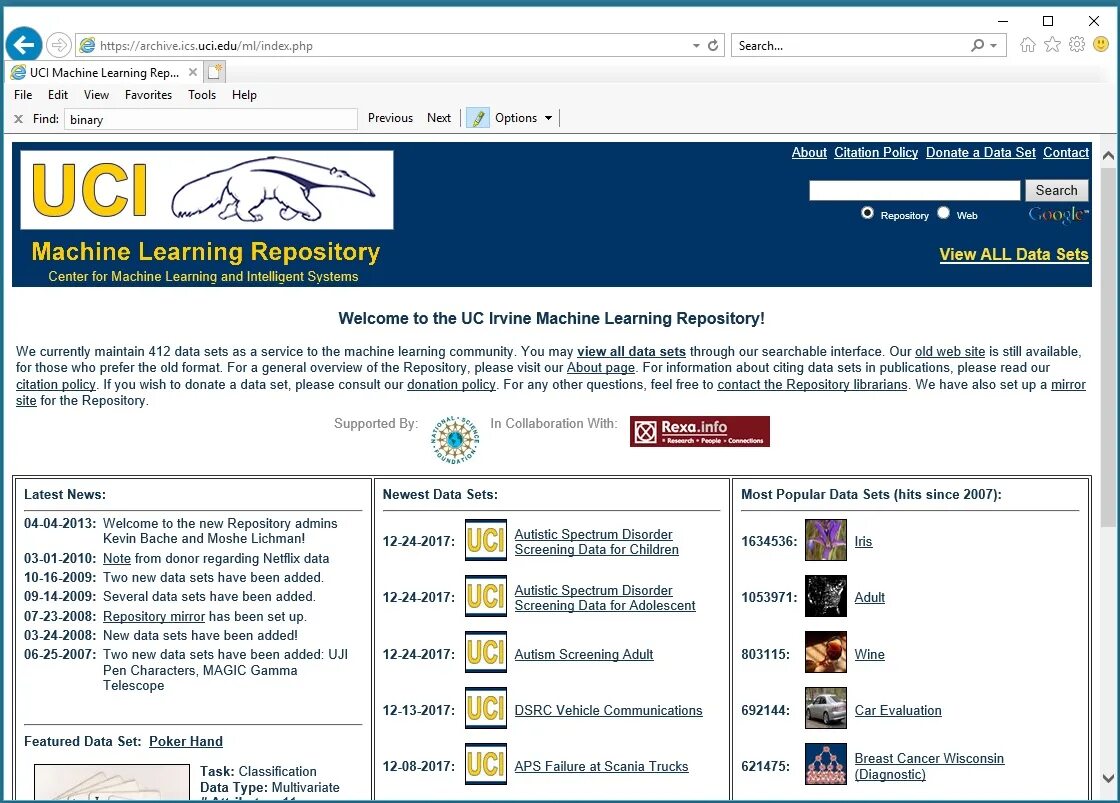Open the Tools gear icon
This screenshot has width=1120, height=803.
pos(1077,45)
